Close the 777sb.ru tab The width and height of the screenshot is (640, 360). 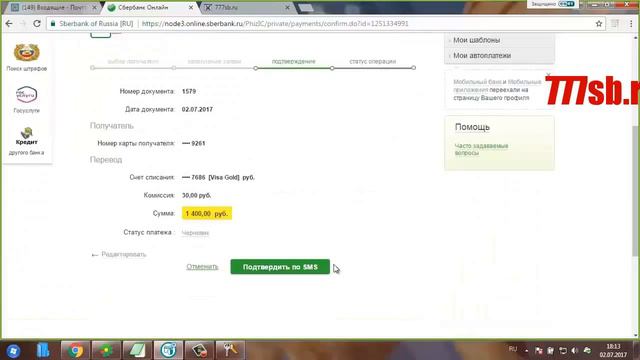tap(287, 8)
